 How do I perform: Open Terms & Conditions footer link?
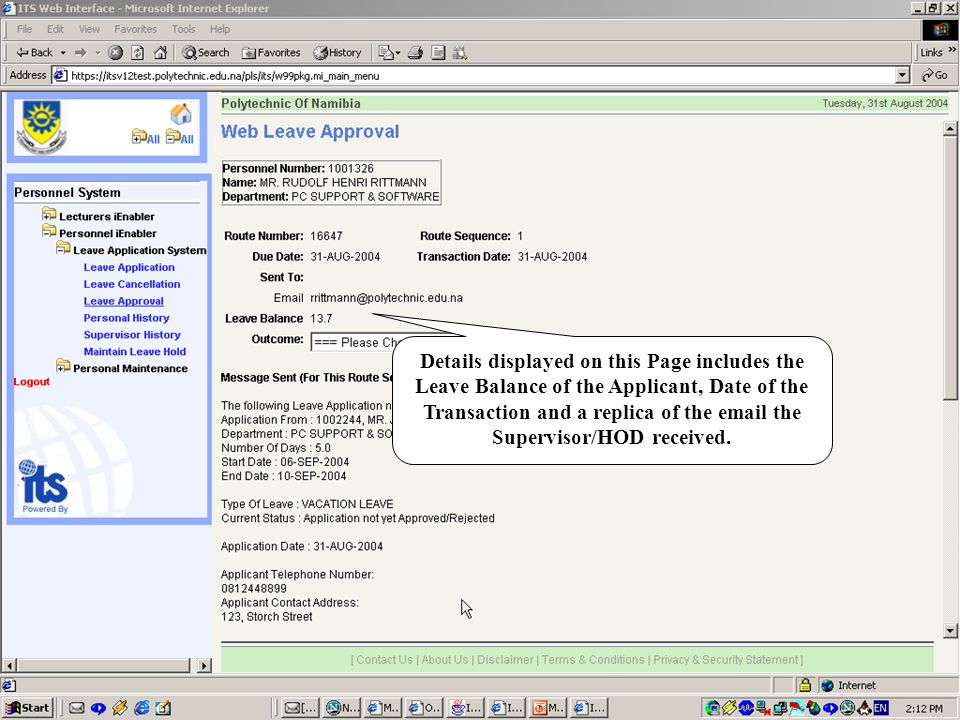tap(593, 659)
